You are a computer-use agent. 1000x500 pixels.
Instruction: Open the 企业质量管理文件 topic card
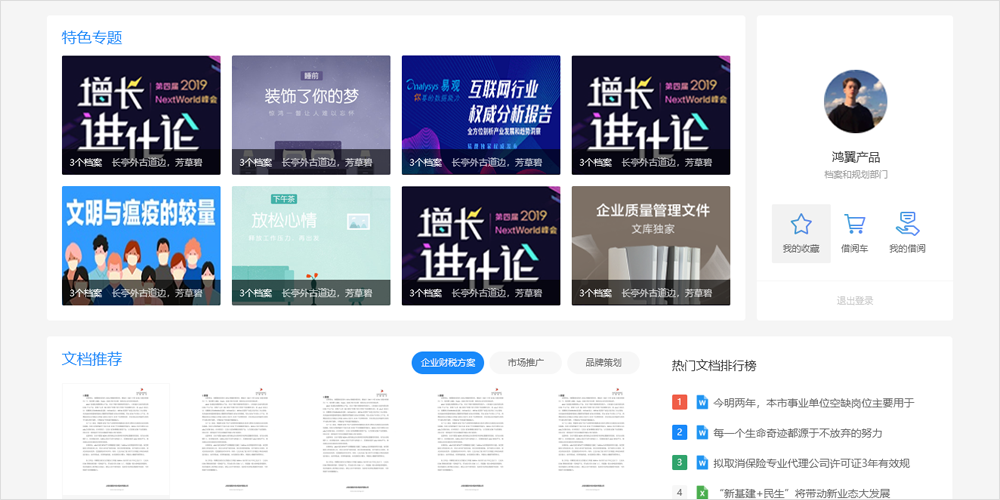651,246
